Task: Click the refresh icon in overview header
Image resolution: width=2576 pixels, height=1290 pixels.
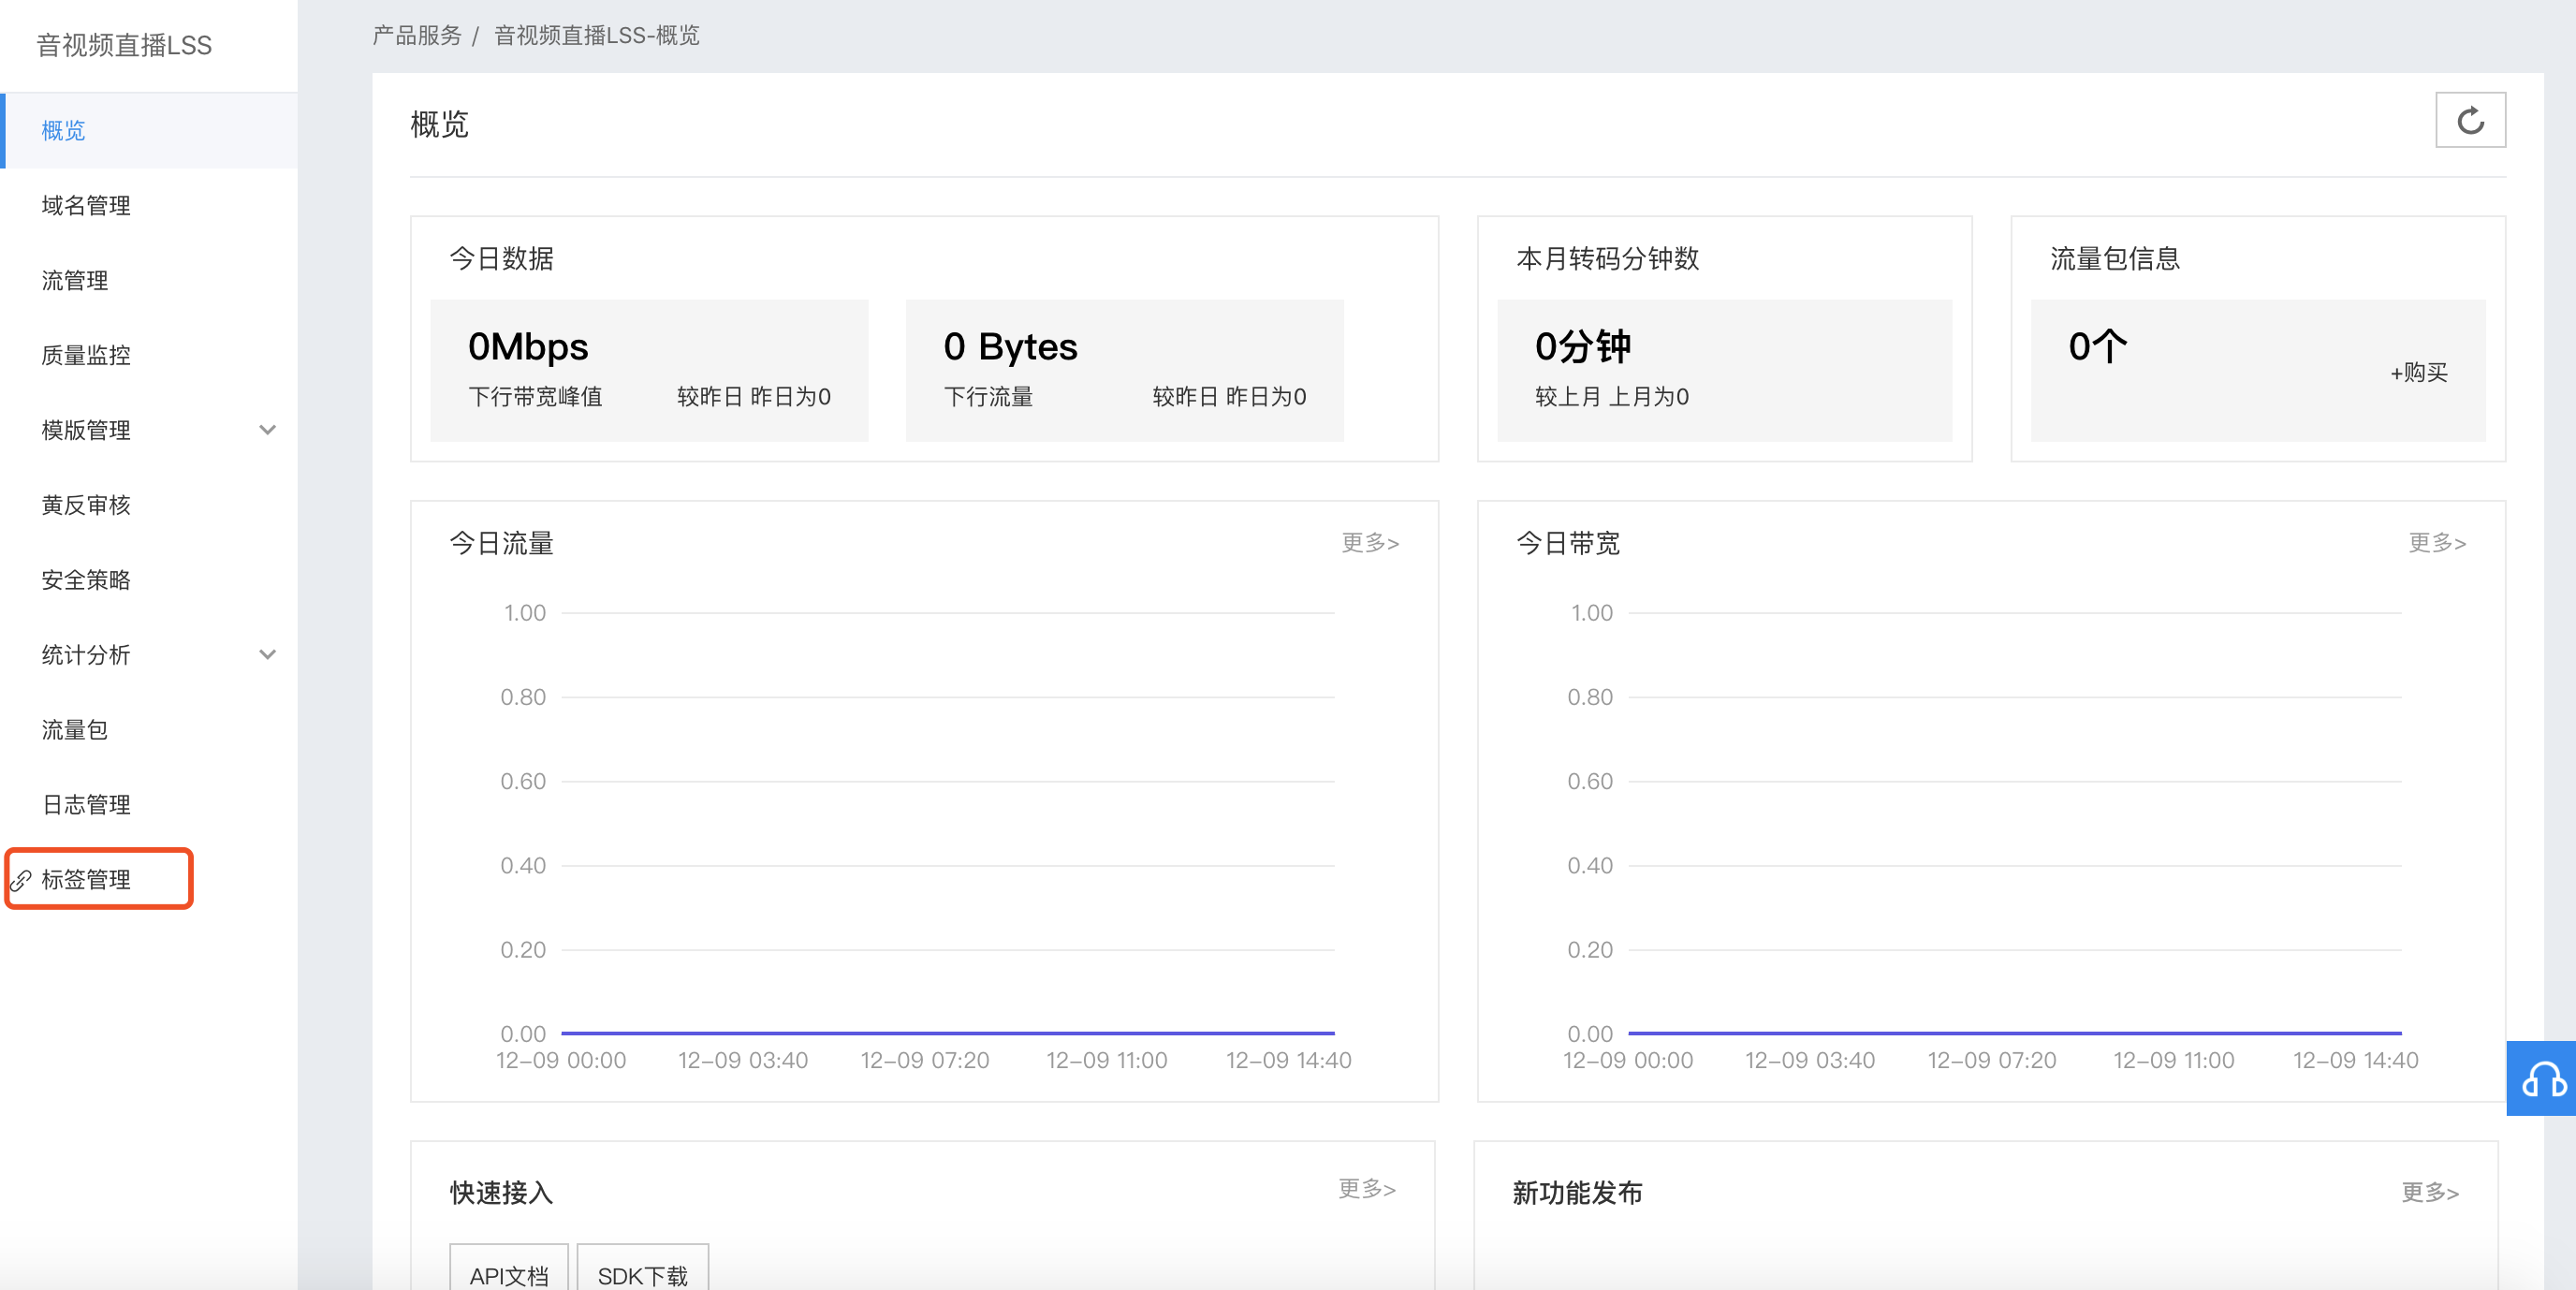Action: [x=2469, y=120]
